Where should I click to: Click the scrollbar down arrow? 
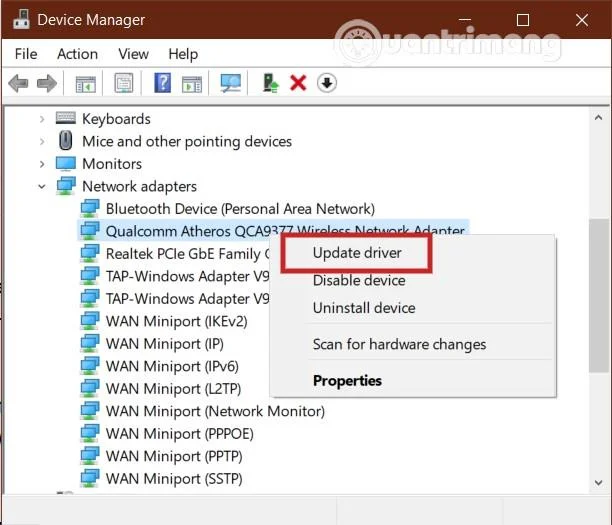click(x=598, y=483)
